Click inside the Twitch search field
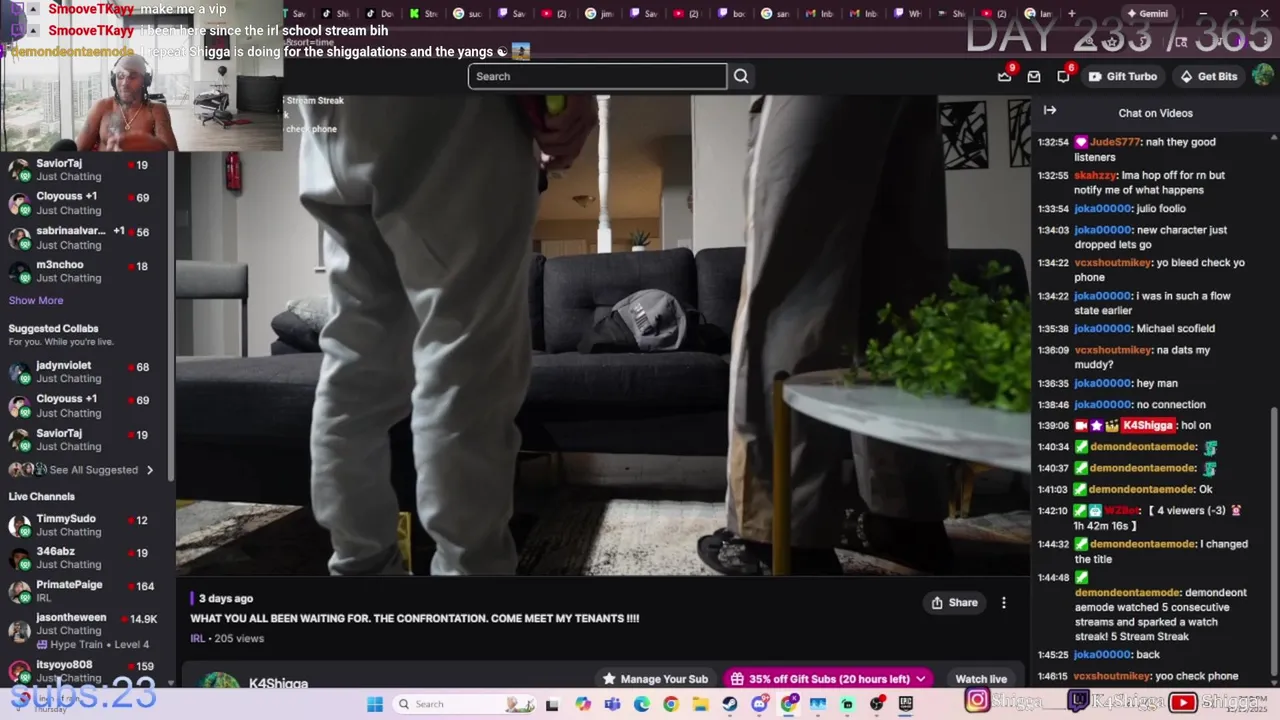The width and height of the screenshot is (1280, 720). coord(598,76)
